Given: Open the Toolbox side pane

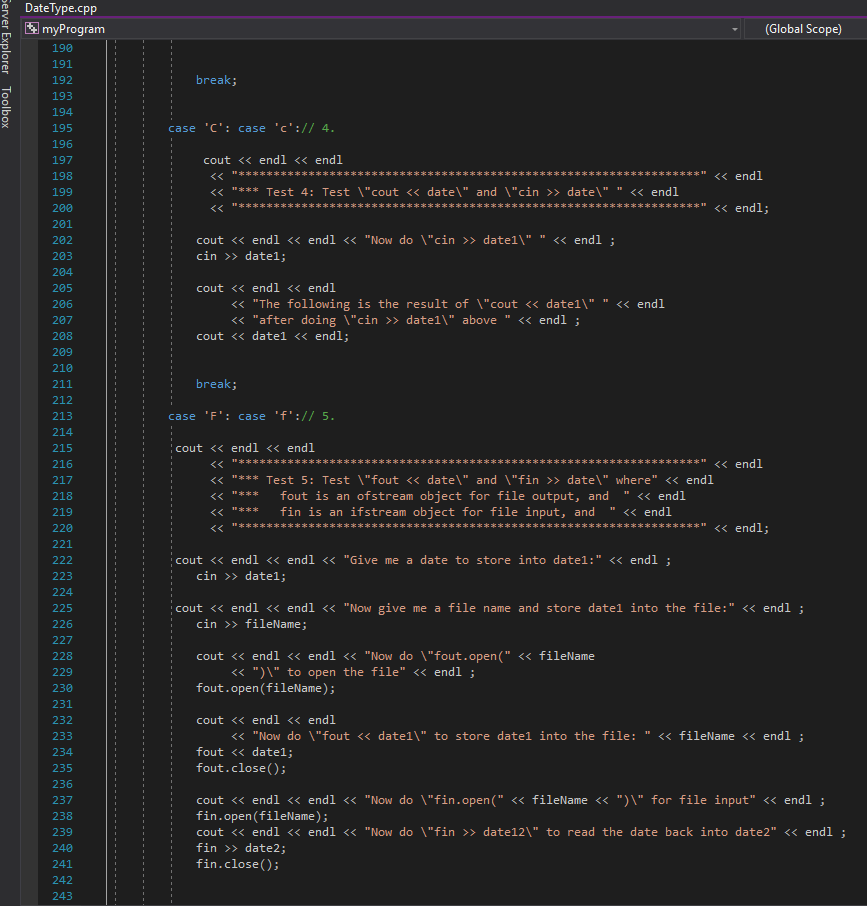Looking at the screenshot, I should 7,105.
